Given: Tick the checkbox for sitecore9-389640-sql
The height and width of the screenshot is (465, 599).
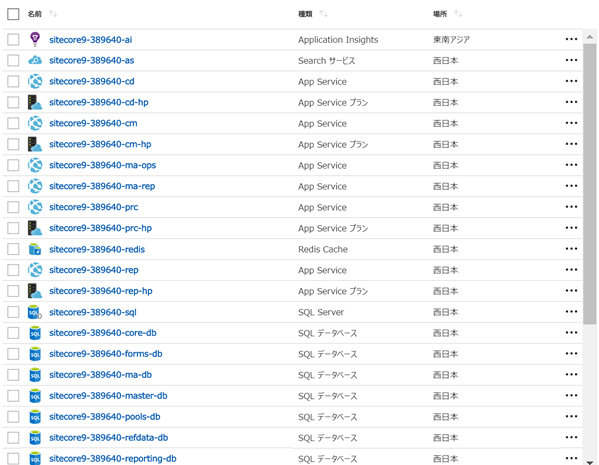Looking at the screenshot, I should (x=13, y=312).
